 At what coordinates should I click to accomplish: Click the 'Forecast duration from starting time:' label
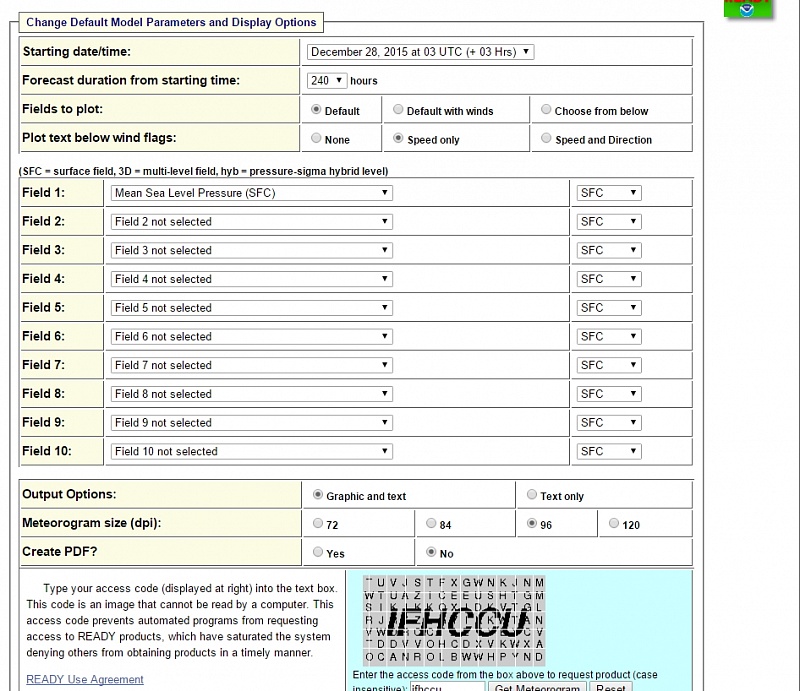pyautogui.click(x=131, y=80)
